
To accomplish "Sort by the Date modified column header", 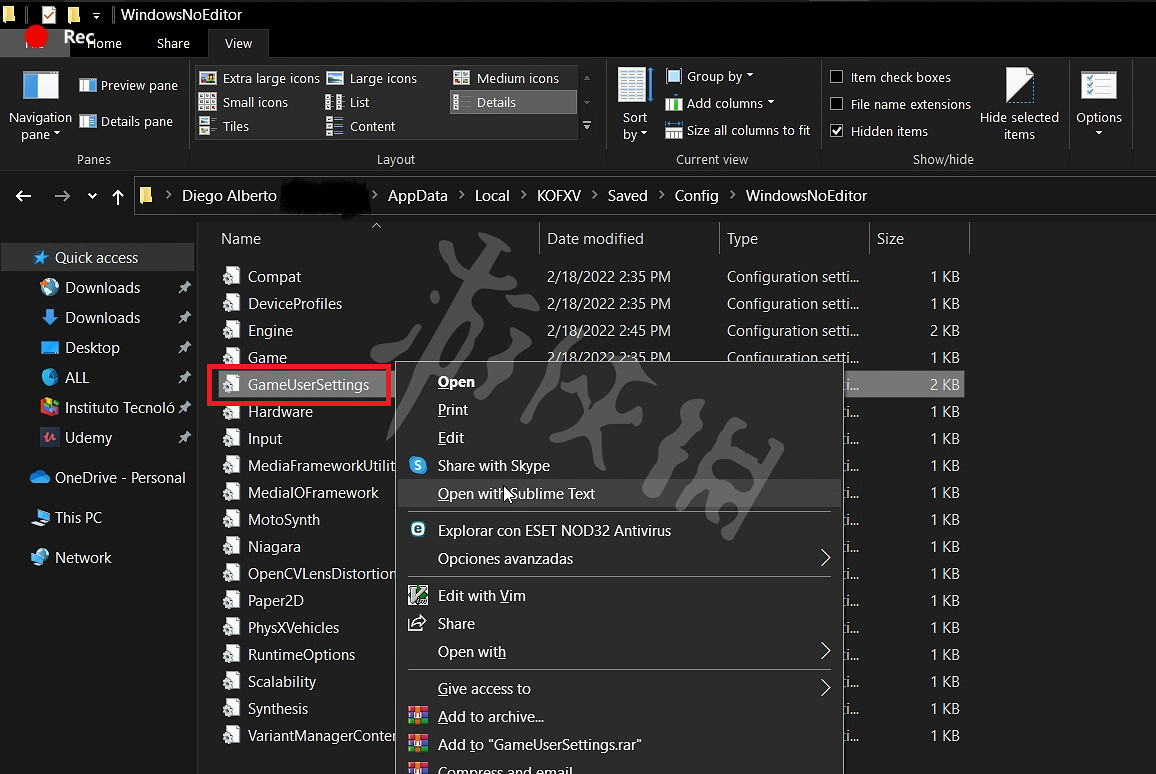I will [595, 239].
